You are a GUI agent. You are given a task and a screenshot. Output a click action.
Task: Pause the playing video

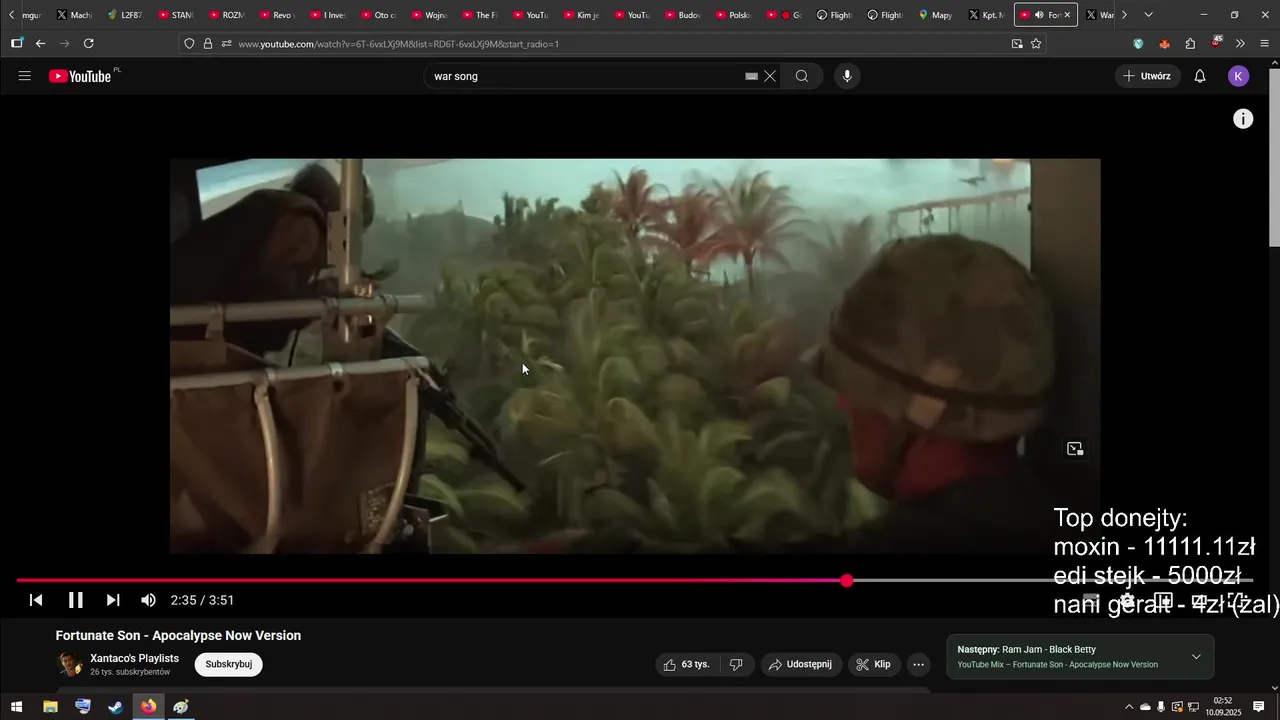75,600
